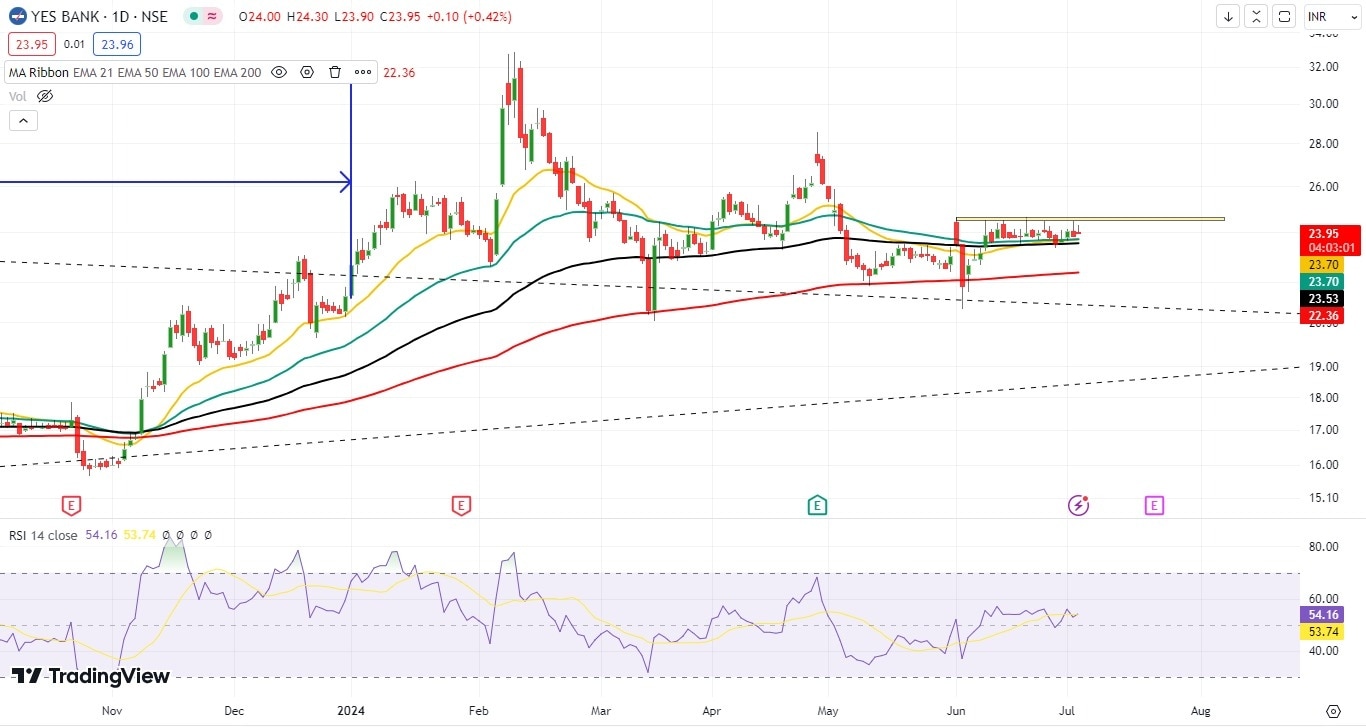This screenshot has height=727, width=1366.
Task: Enable fullscreen mode via the frame icon
Action: 1284,16
